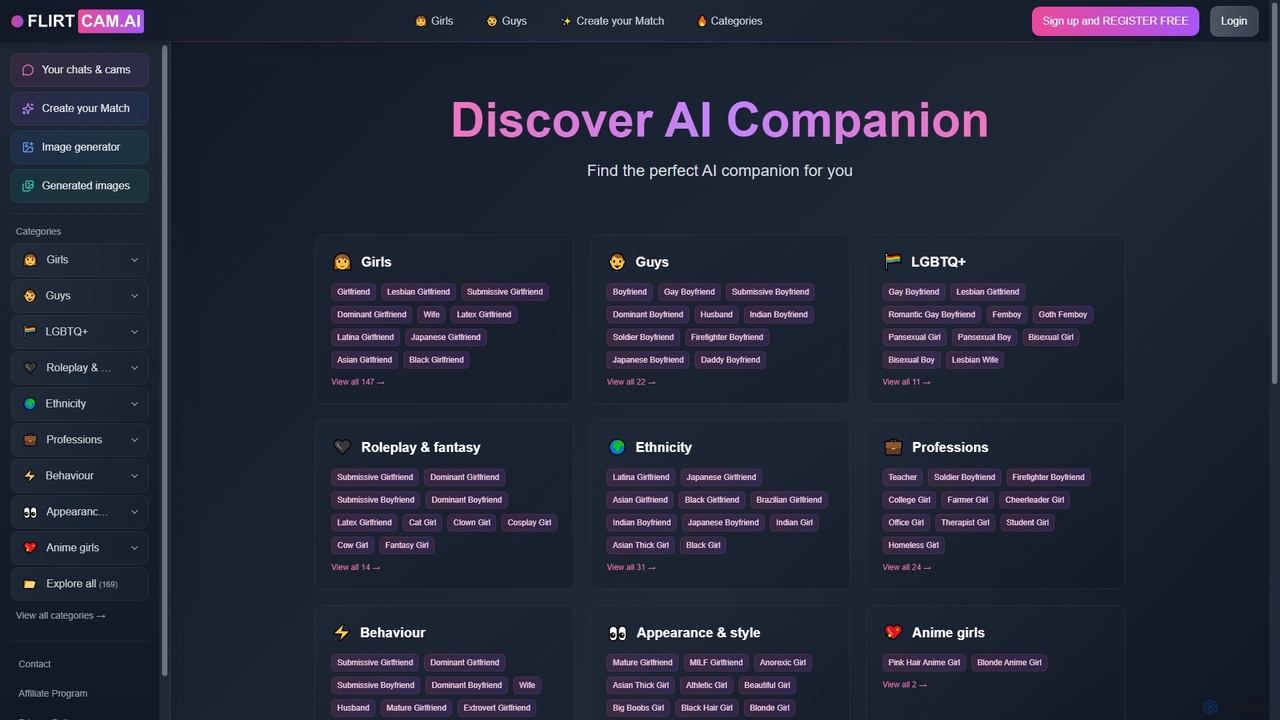This screenshot has height=720, width=1280.
Task: Select the Athletic Girl tag
Action: pyautogui.click(x=706, y=685)
